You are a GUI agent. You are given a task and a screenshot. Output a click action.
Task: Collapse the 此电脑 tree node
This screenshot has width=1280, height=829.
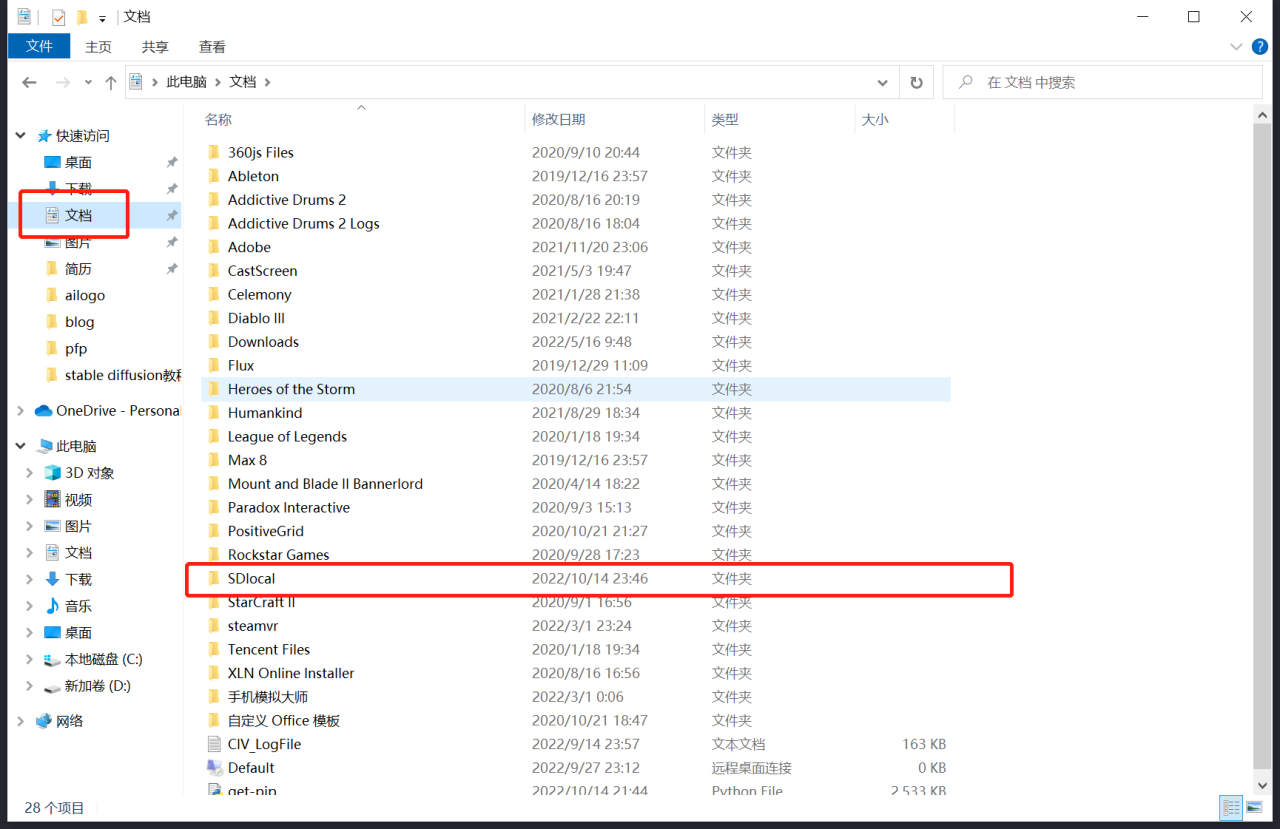coord(21,446)
